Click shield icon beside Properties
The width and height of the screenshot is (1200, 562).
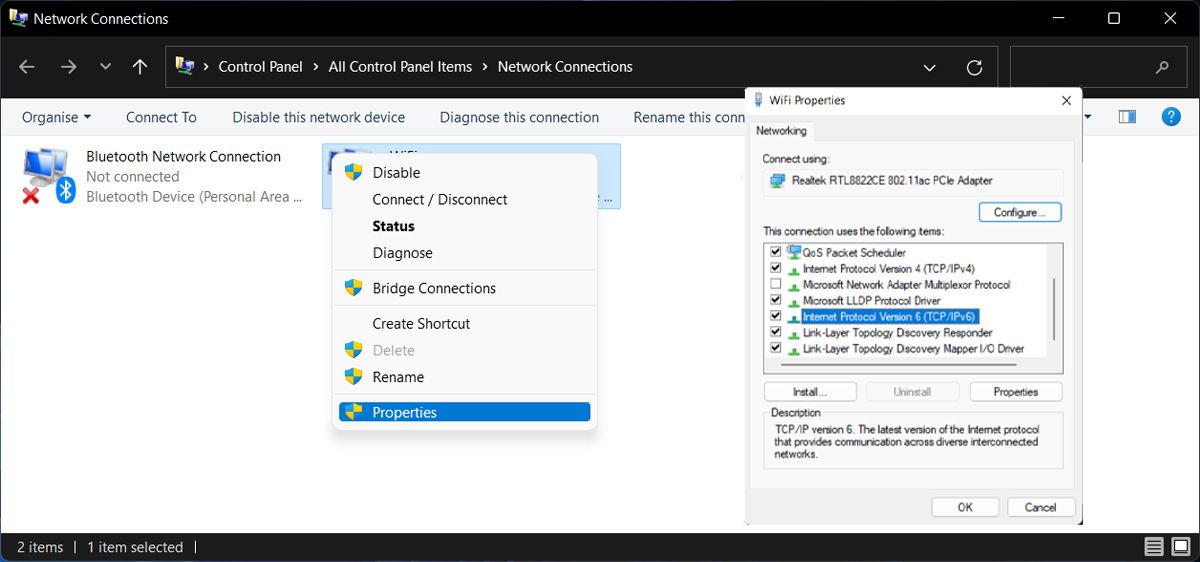pyautogui.click(x=353, y=412)
